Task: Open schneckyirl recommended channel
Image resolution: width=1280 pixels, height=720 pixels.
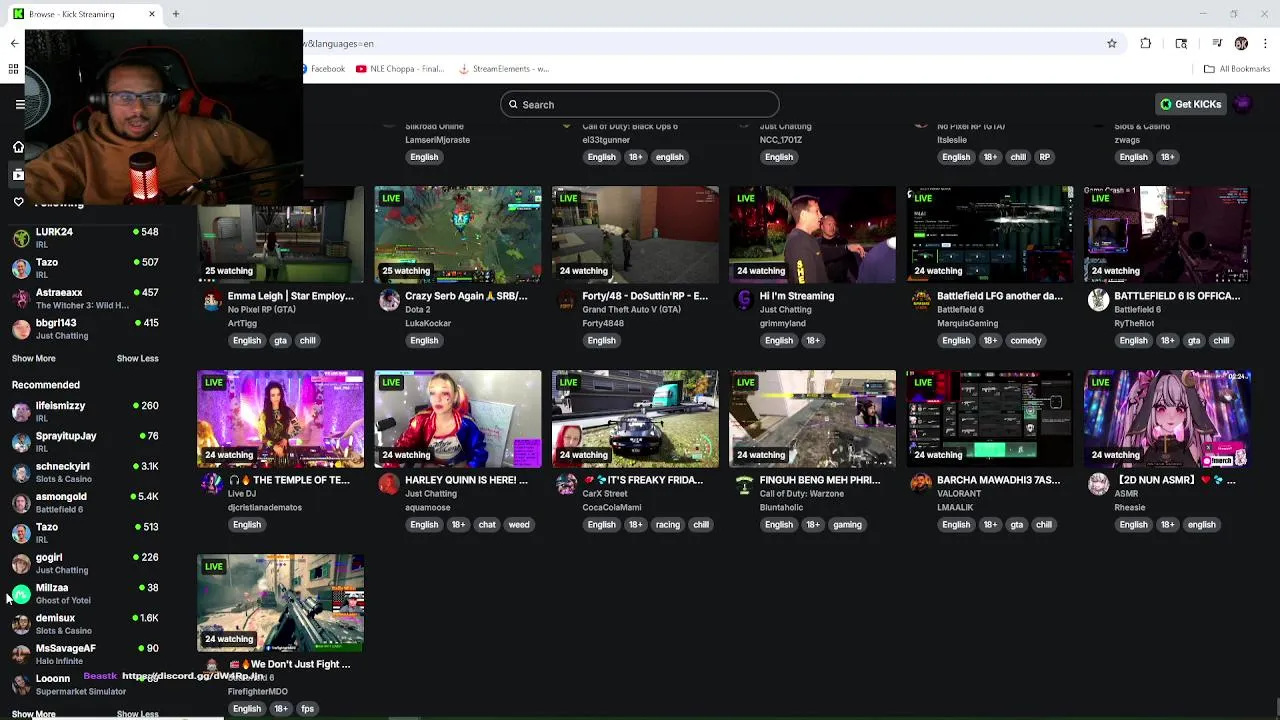Action: click(85, 472)
